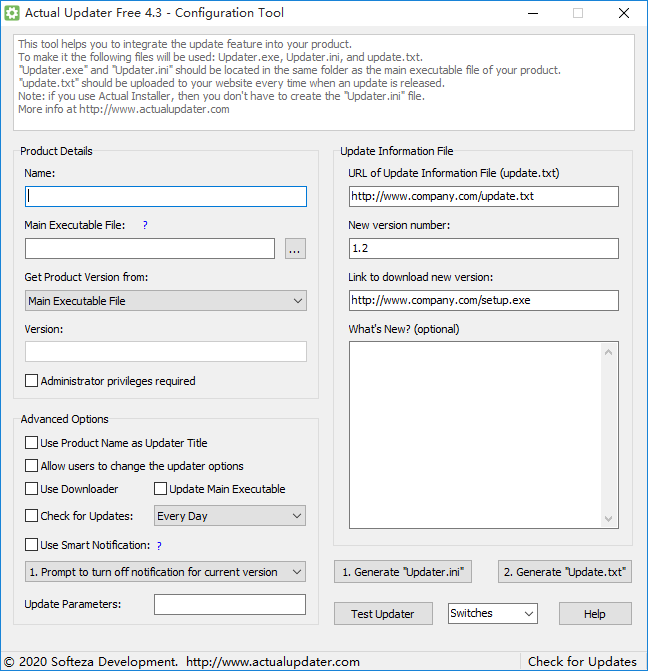Click the help question mark beside Main Executable File
Viewport: 648px width, 671px height.
145,225
